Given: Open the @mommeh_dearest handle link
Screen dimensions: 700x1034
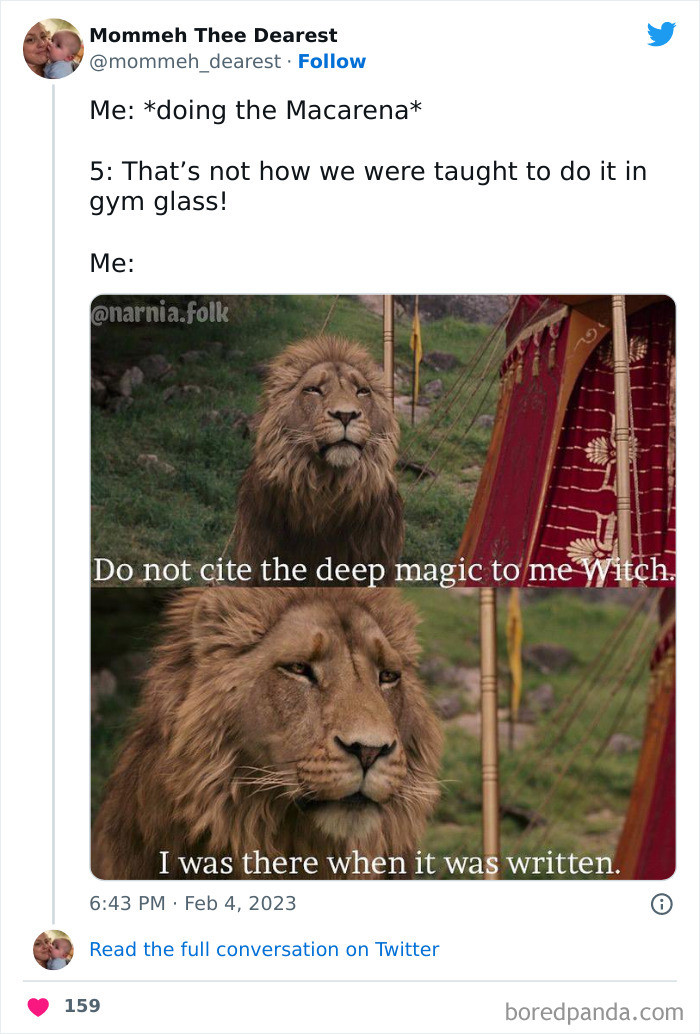Looking at the screenshot, I should 185,61.
